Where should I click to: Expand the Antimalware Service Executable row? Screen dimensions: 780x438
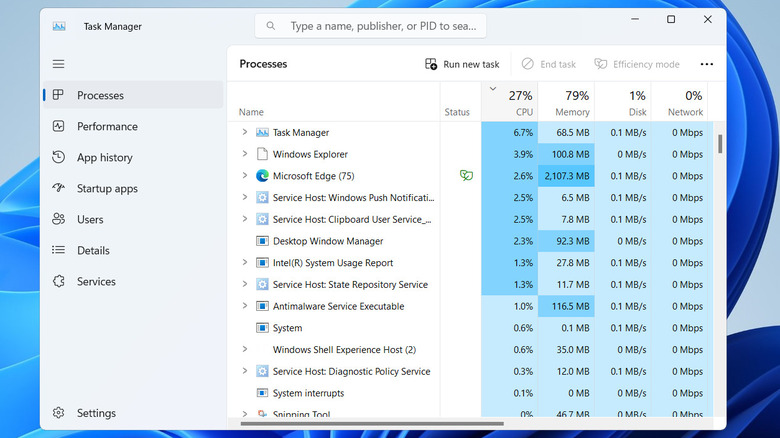point(244,306)
